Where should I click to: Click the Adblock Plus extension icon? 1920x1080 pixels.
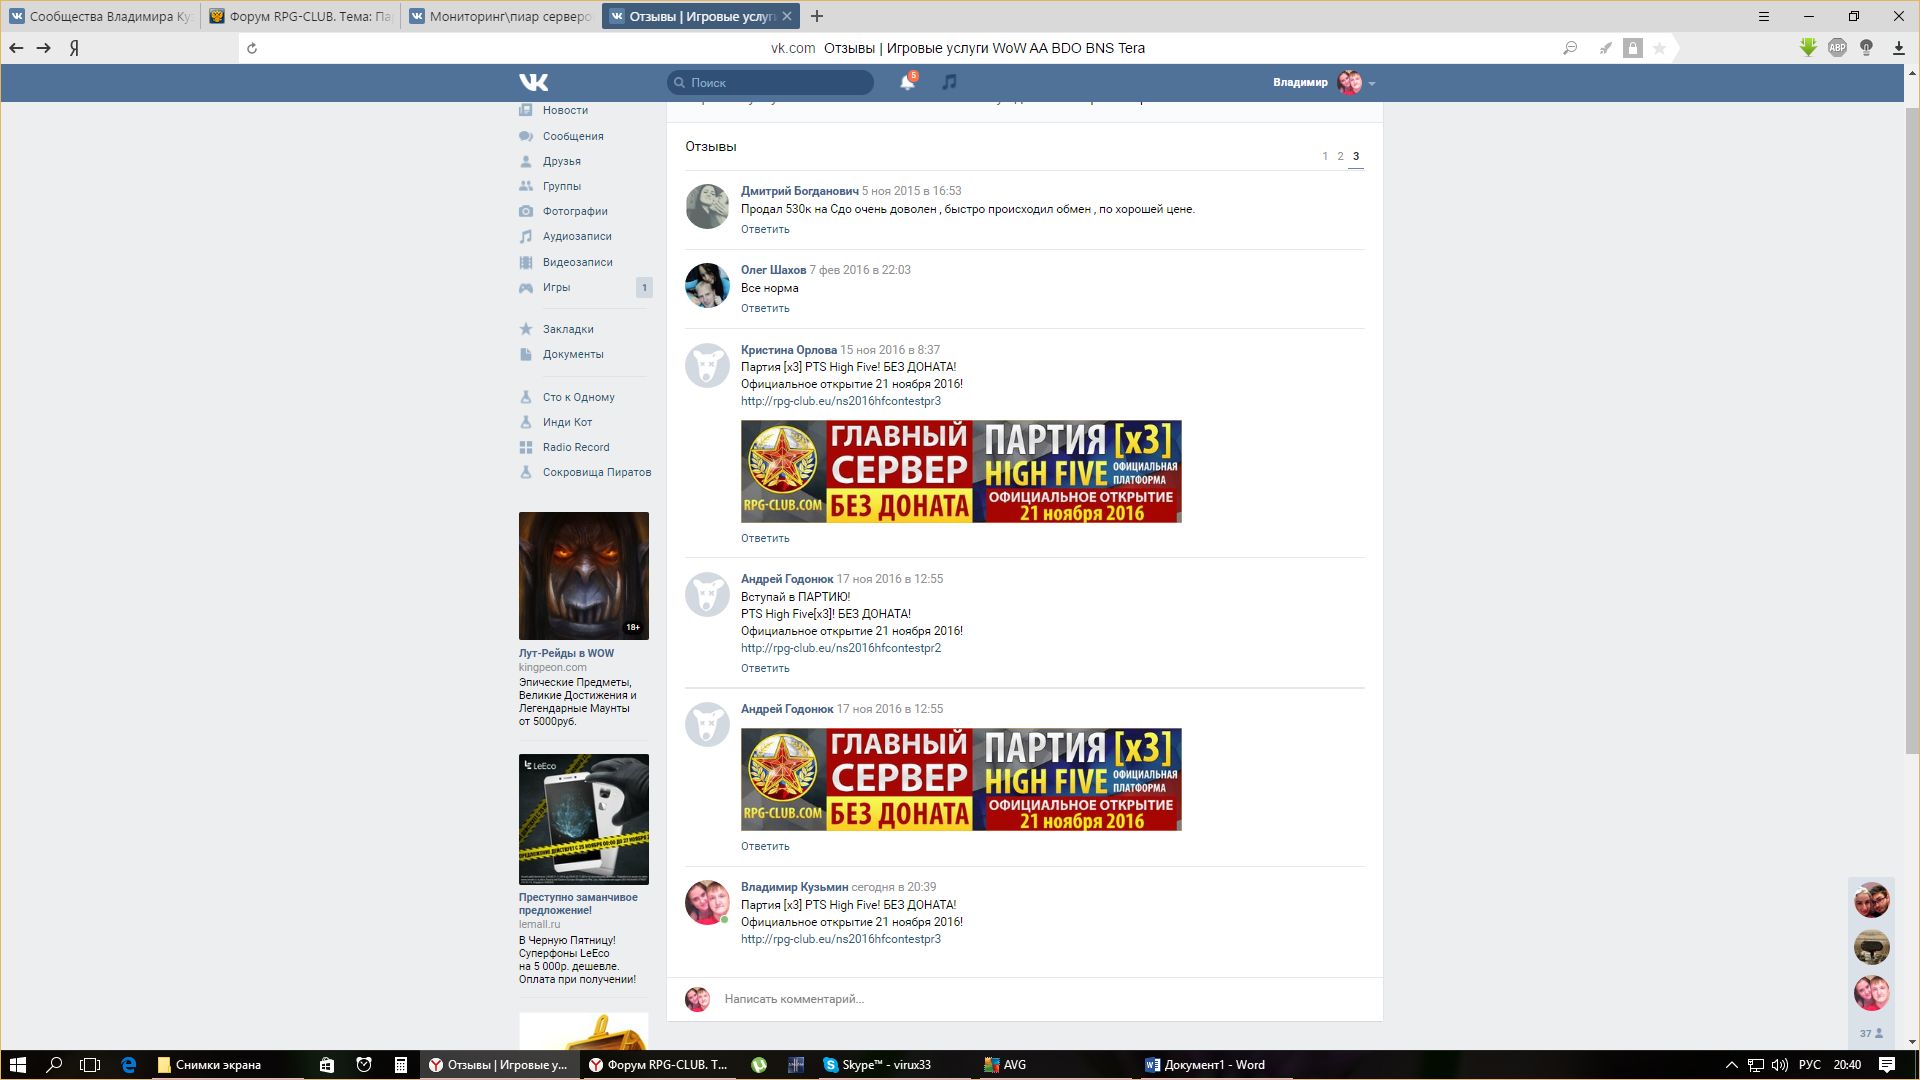tap(1837, 48)
